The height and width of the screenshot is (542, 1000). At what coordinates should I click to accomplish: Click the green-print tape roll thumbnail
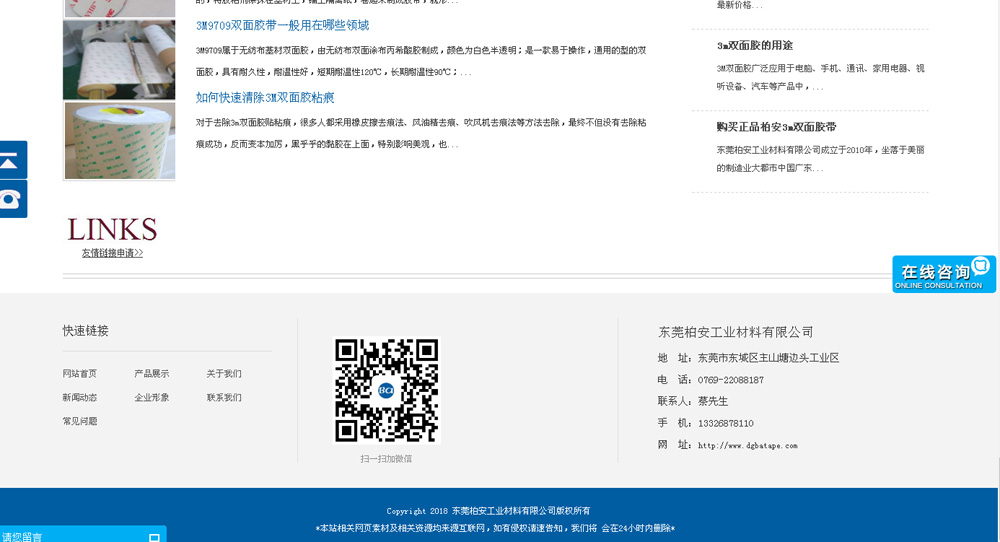click(x=119, y=141)
